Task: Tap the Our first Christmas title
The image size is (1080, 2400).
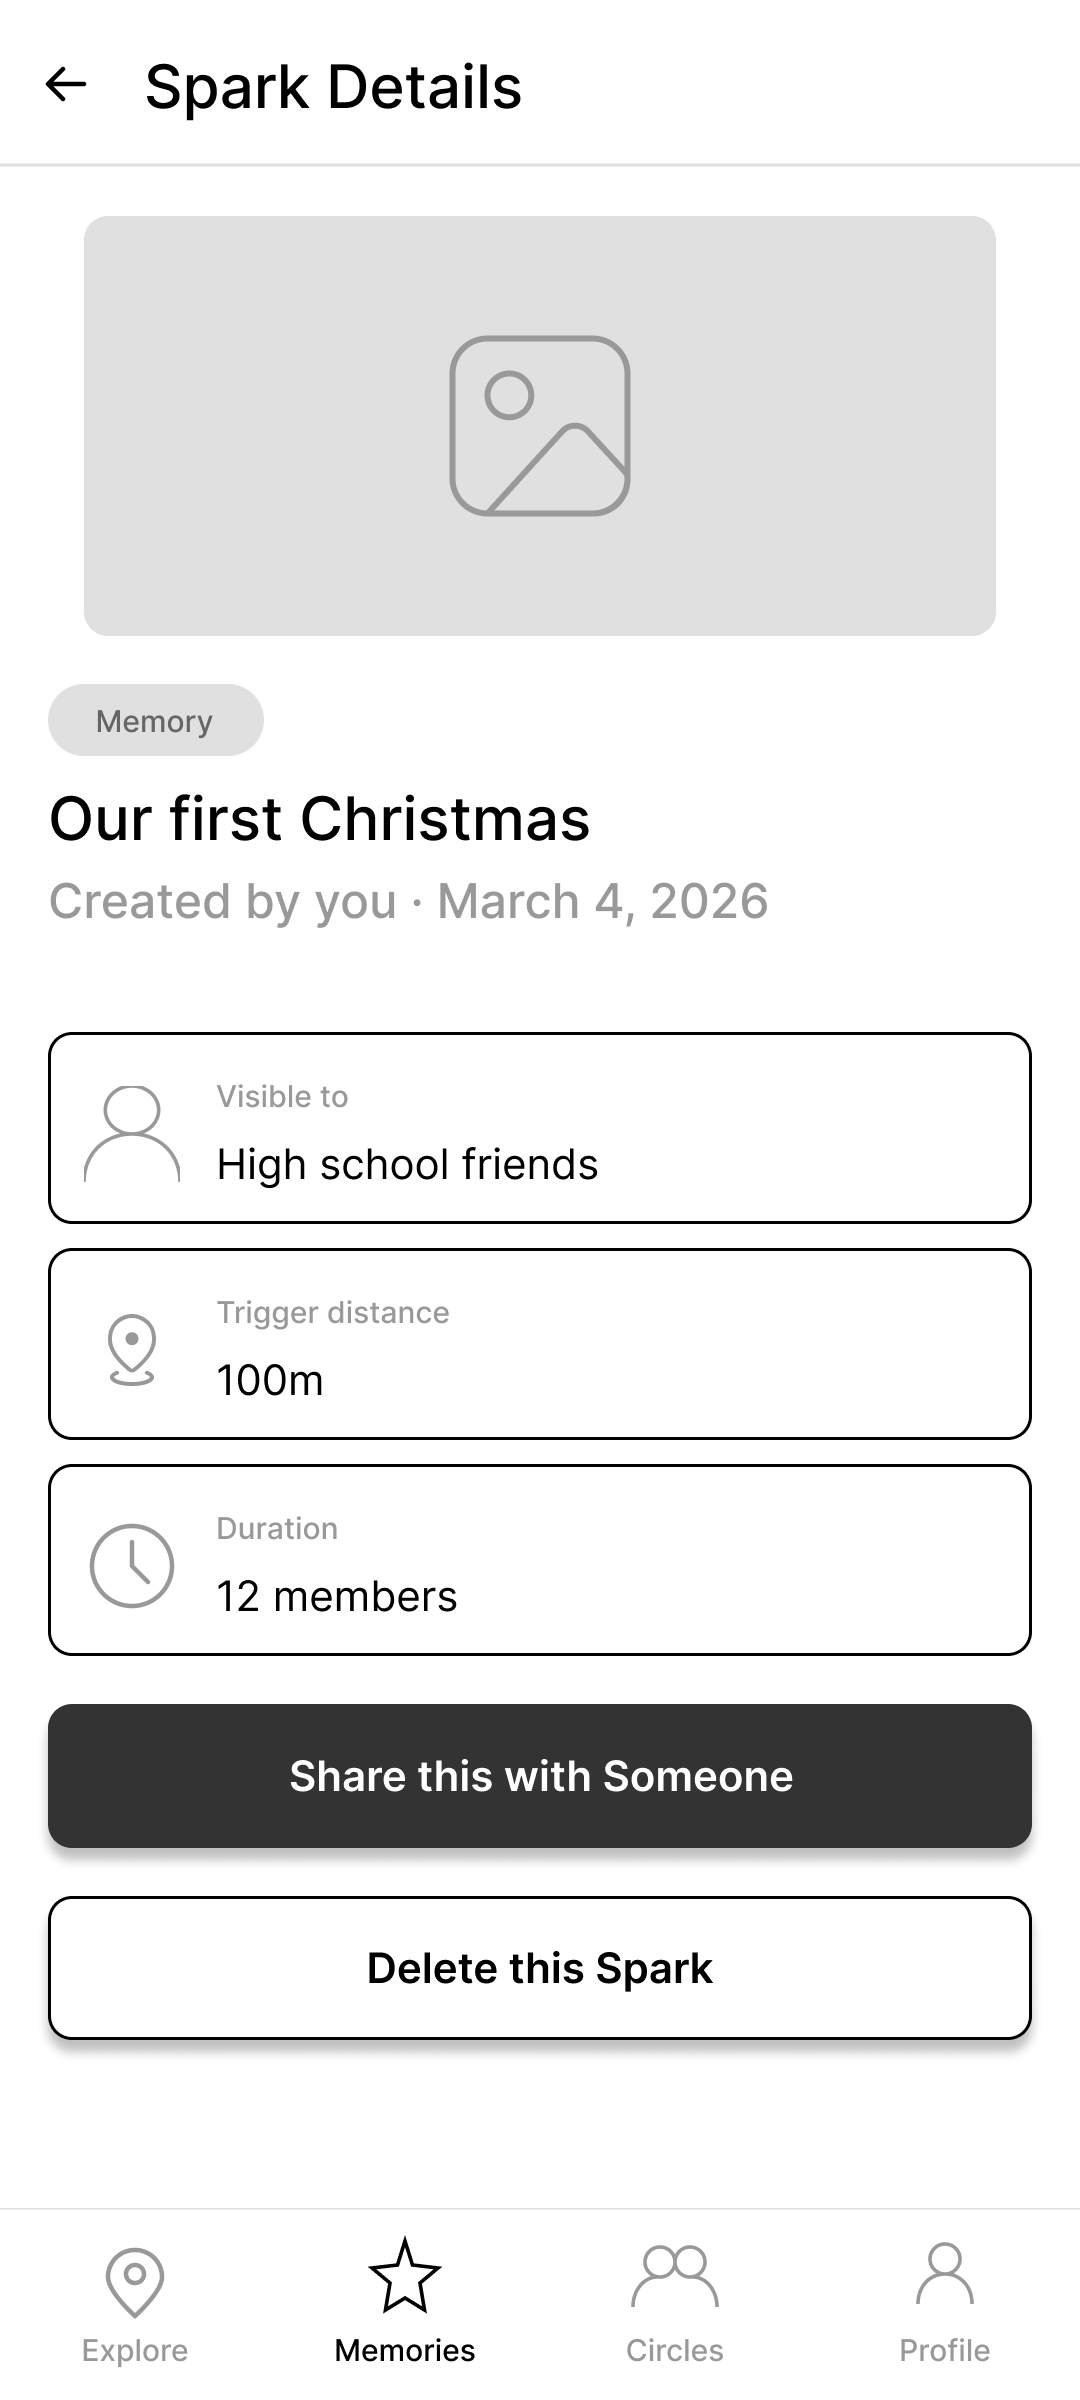Action: point(320,819)
